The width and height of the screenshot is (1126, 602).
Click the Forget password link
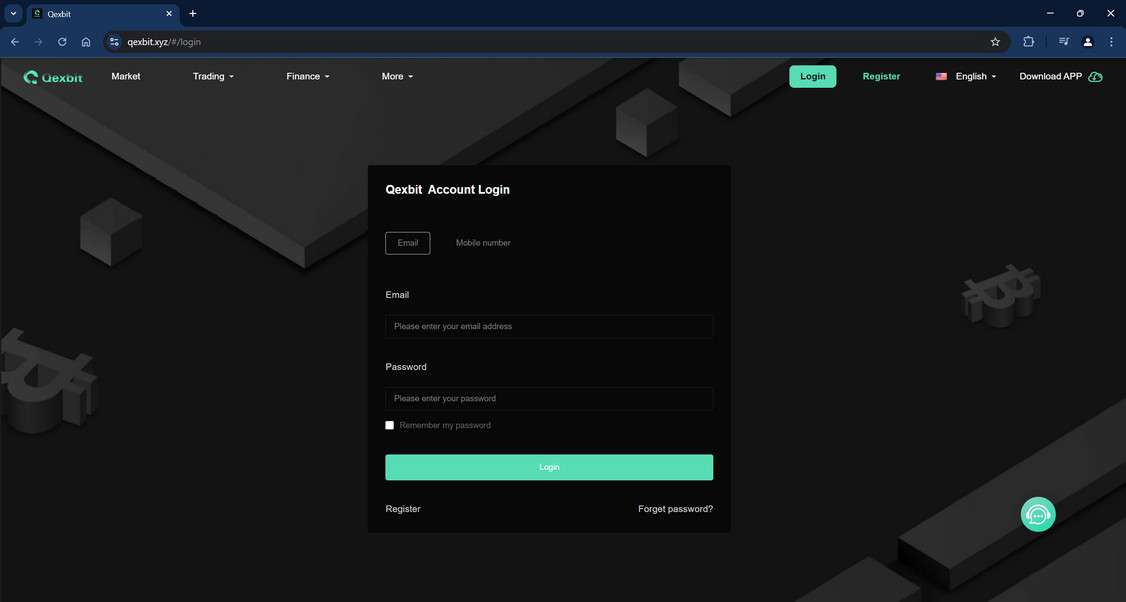pyautogui.click(x=675, y=509)
